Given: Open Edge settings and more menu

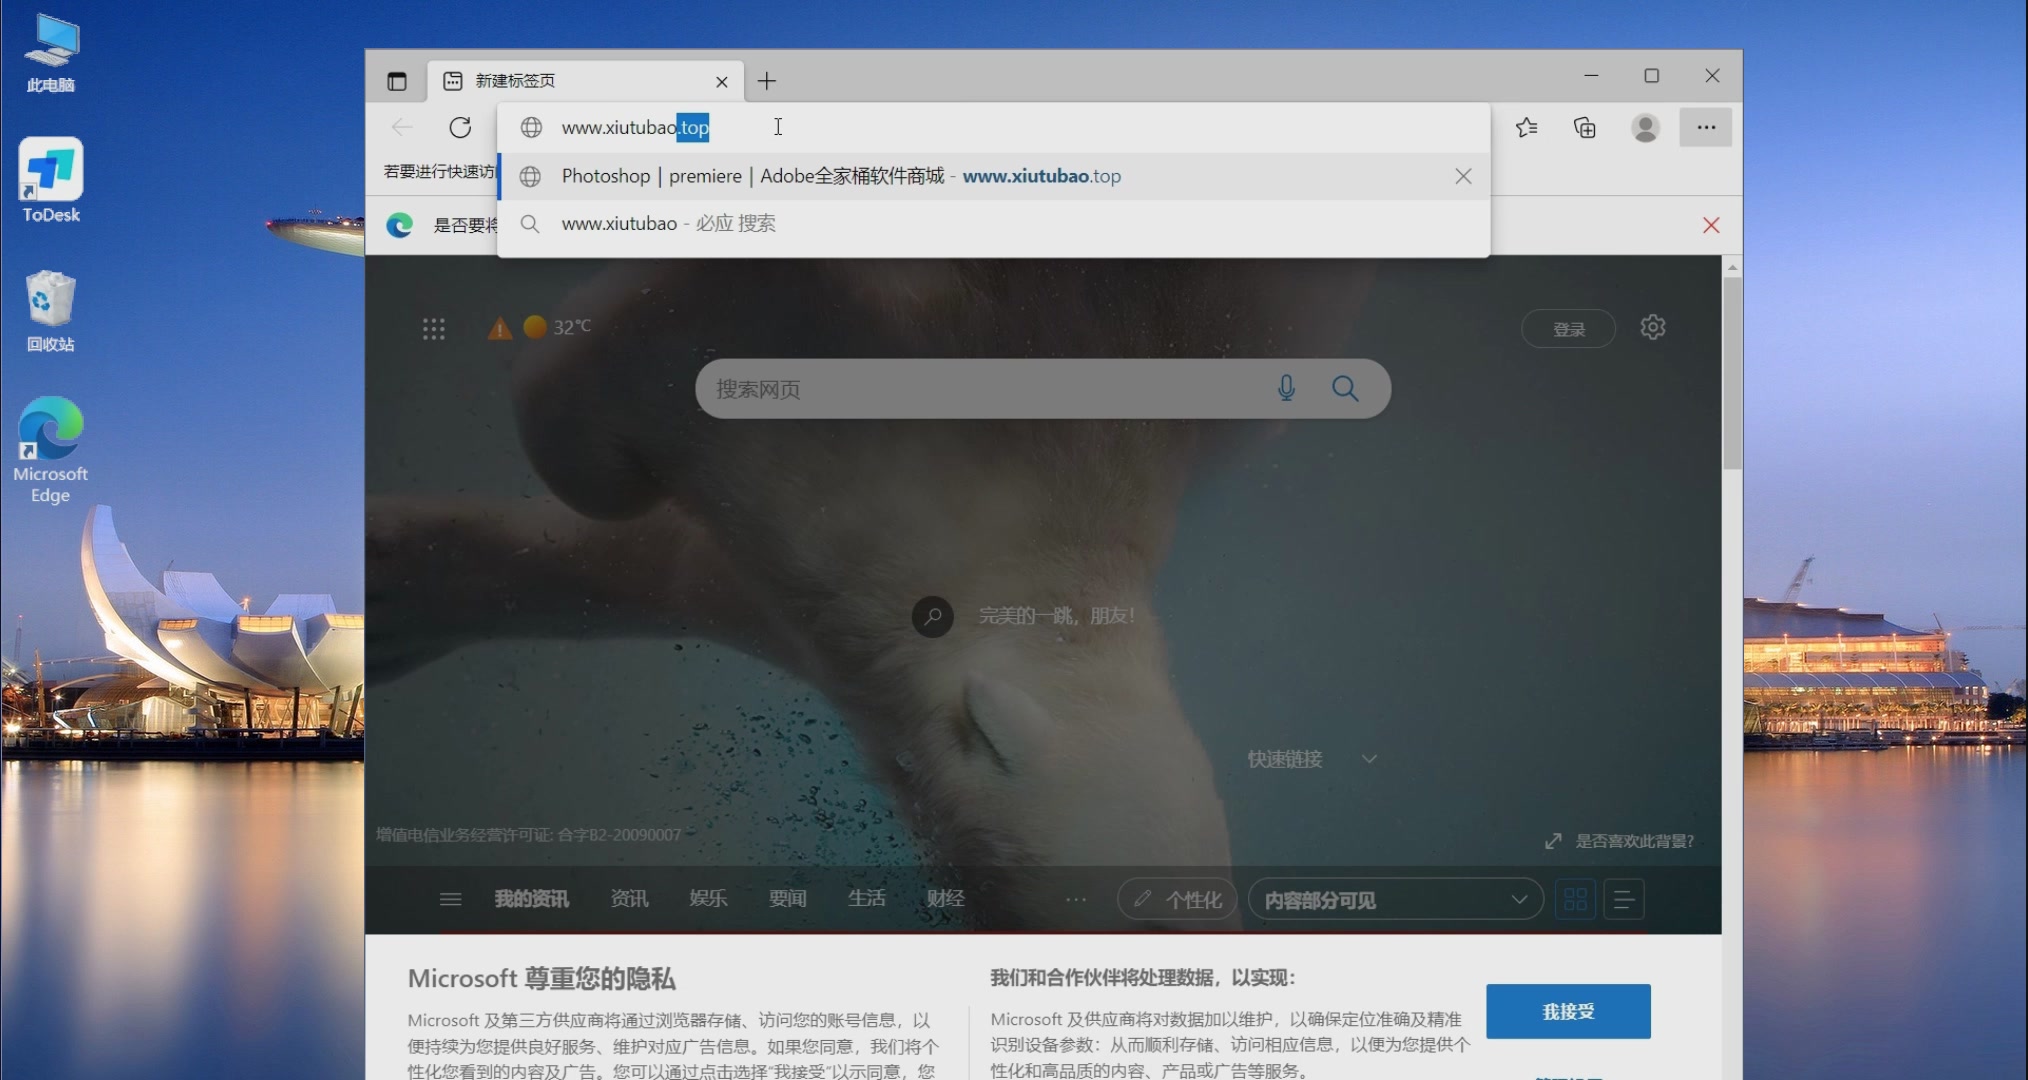Looking at the screenshot, I should click(x=1706, y=127).
